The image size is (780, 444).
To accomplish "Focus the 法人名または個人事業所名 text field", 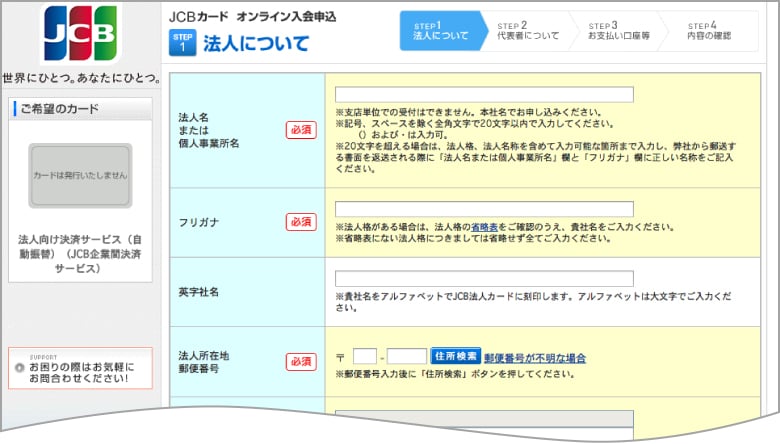I will 484,95.
